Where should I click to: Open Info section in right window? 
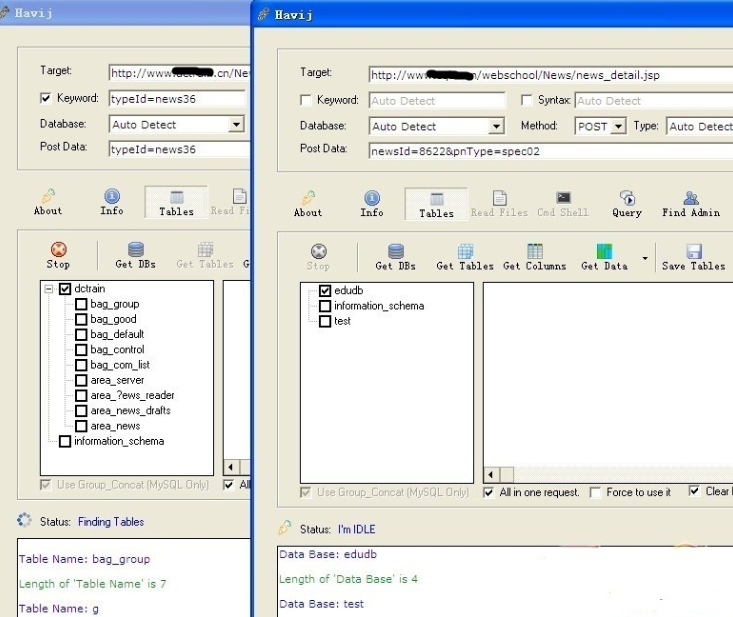pyautogui.click(x=372, y=204)
